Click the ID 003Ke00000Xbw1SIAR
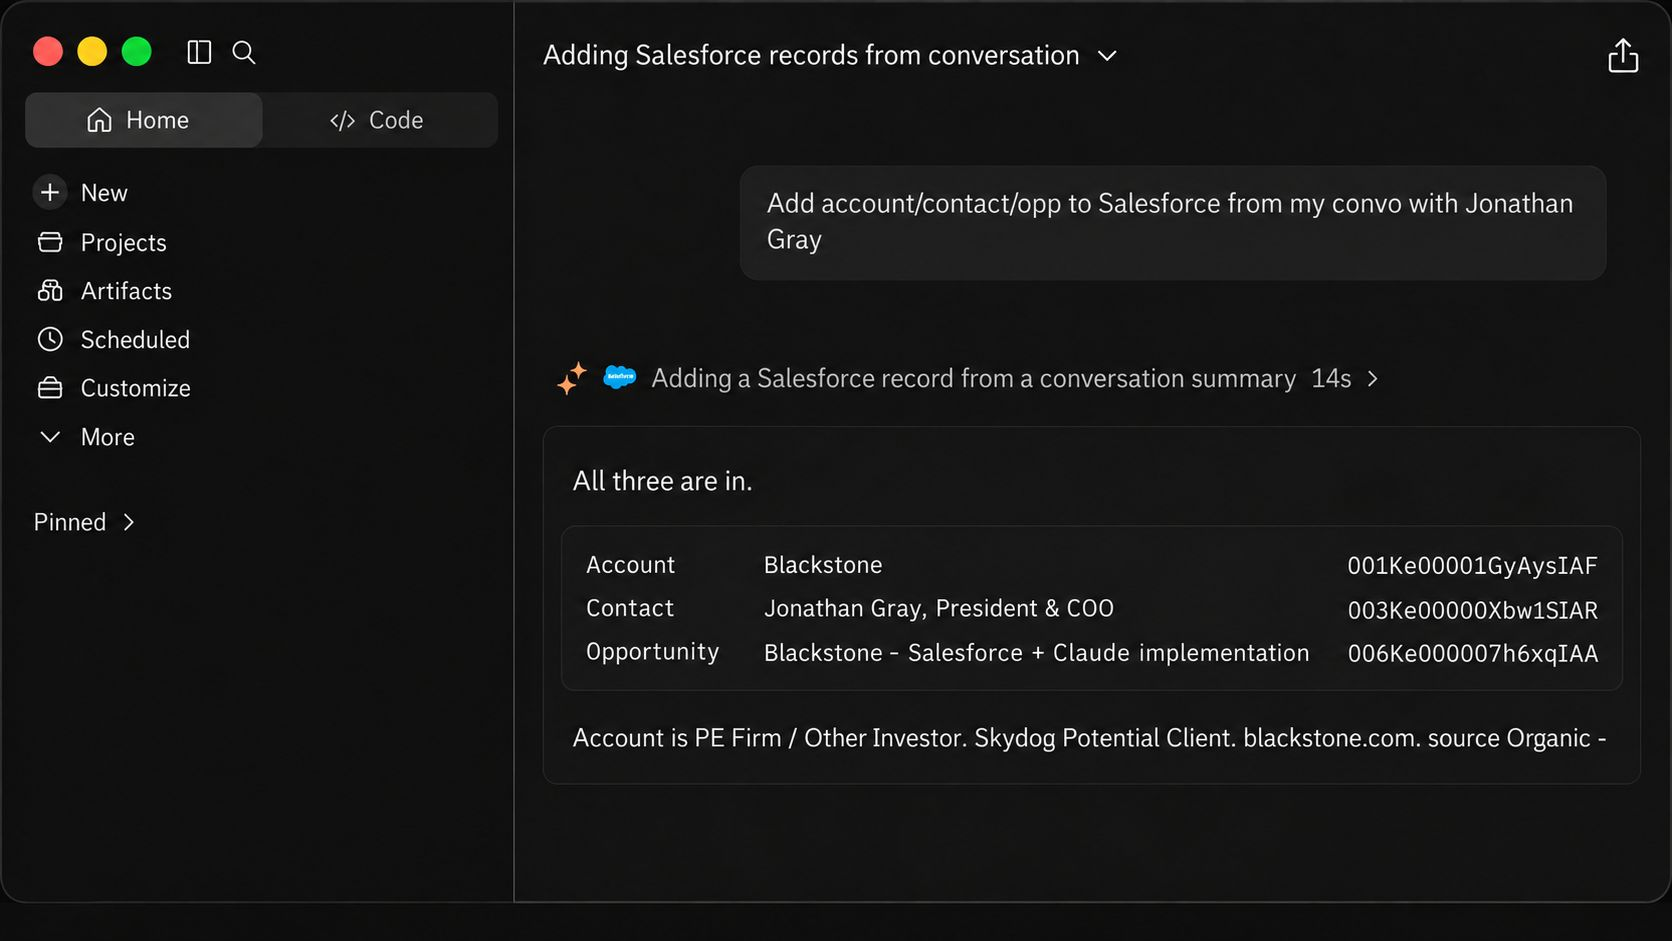 coord(1472,610)
